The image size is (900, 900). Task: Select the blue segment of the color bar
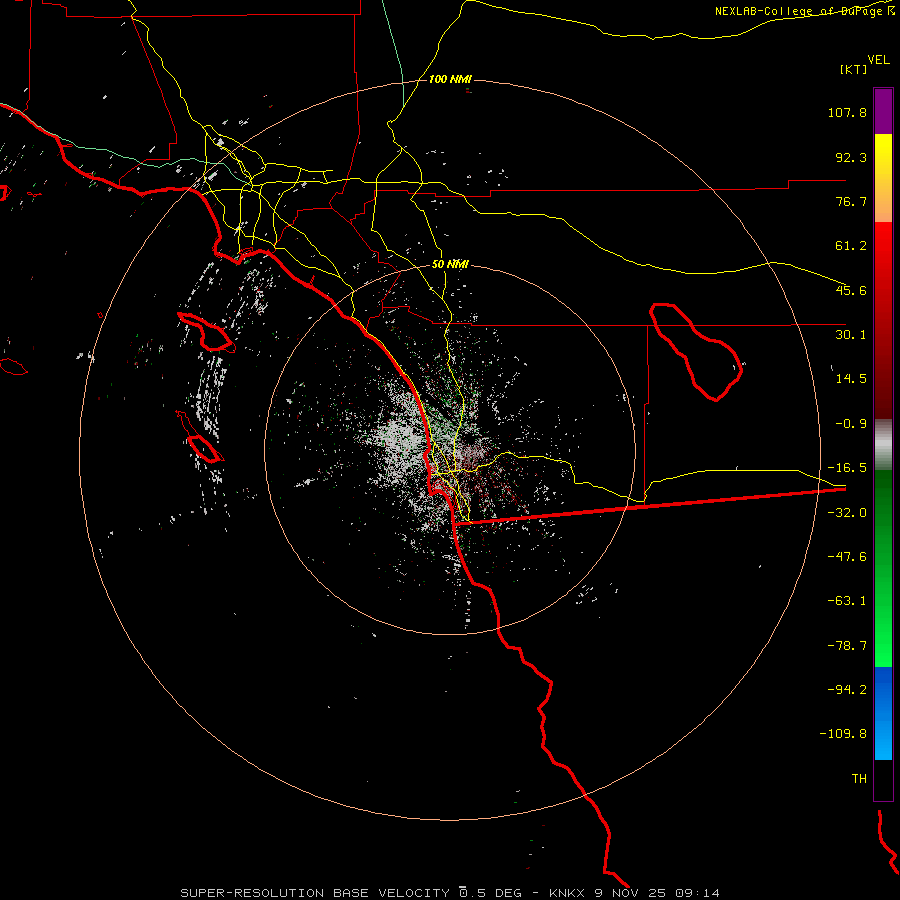click(883, 713)
